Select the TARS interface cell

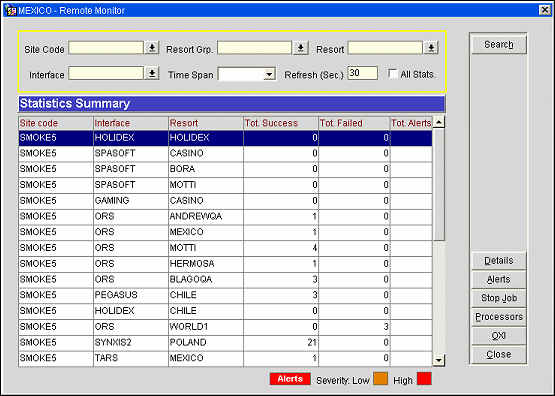(131, 358)
